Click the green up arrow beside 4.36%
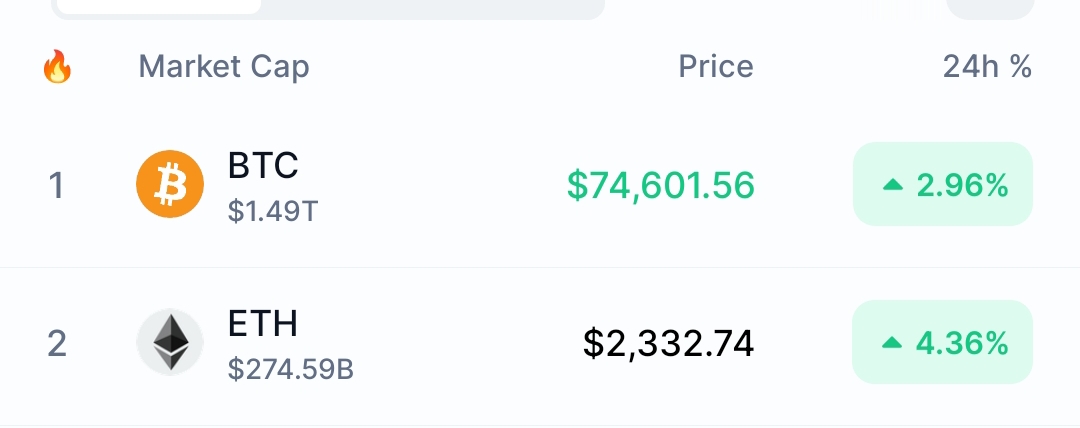The height and width of the screenshot is (428, 1080). click(892, 344)
